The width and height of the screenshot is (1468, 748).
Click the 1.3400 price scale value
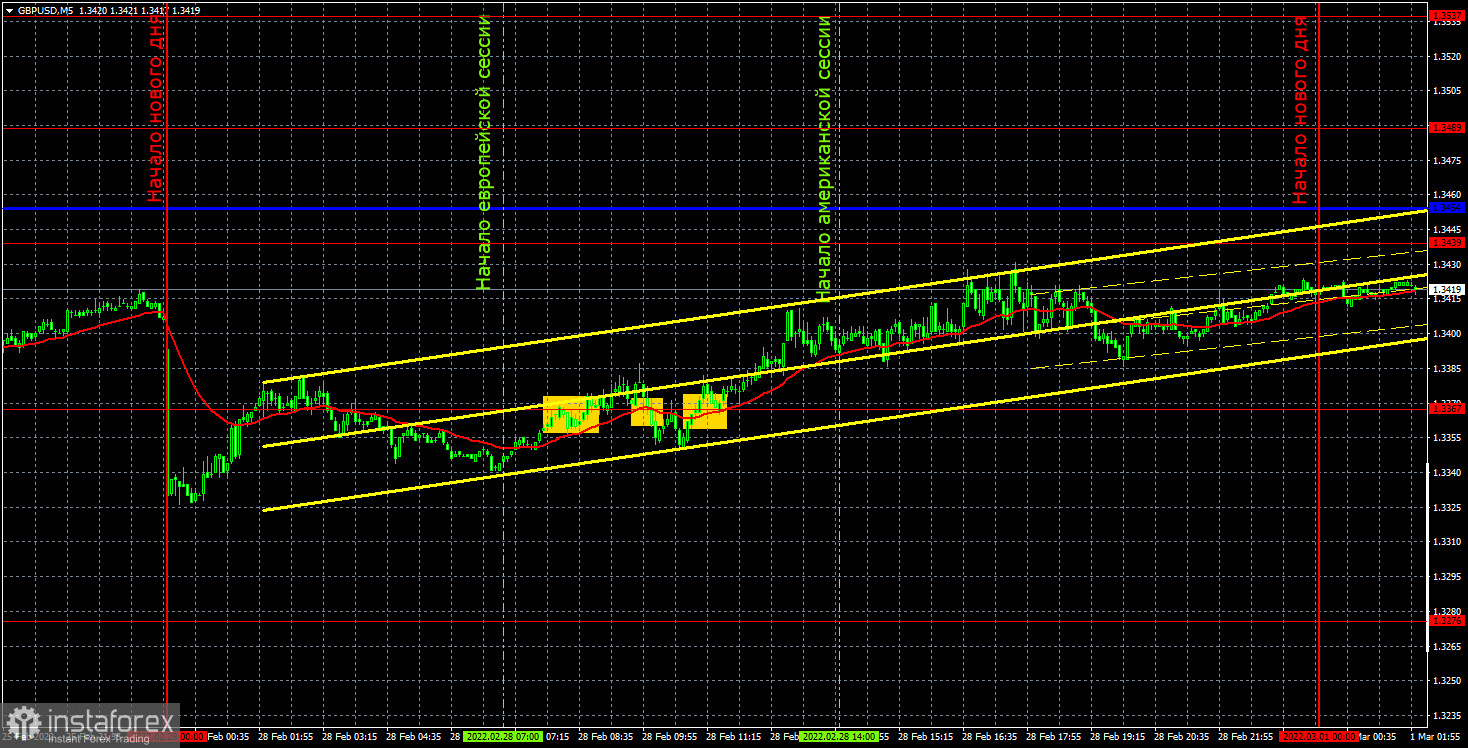(1447, 333)
